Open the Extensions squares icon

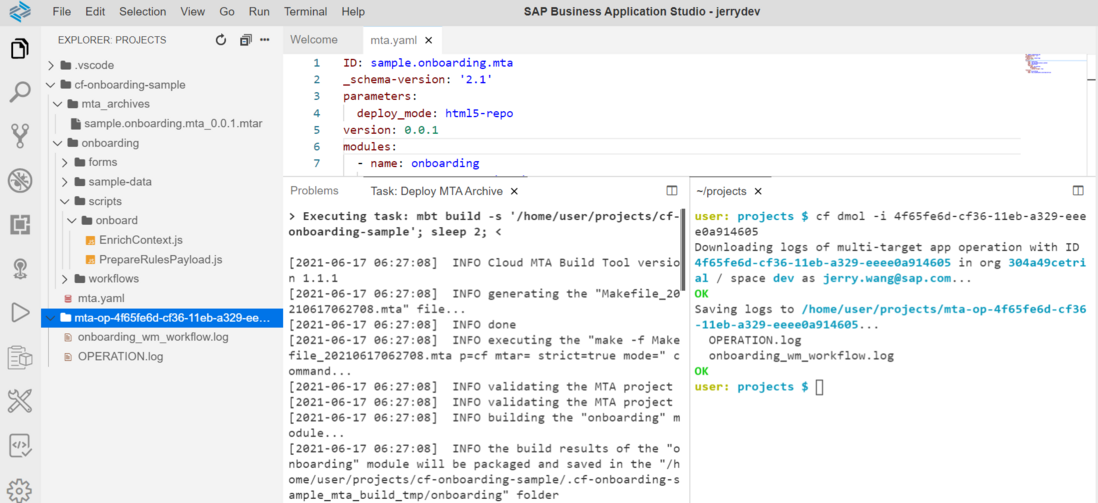pyautogui.click(x=20, y=225)
